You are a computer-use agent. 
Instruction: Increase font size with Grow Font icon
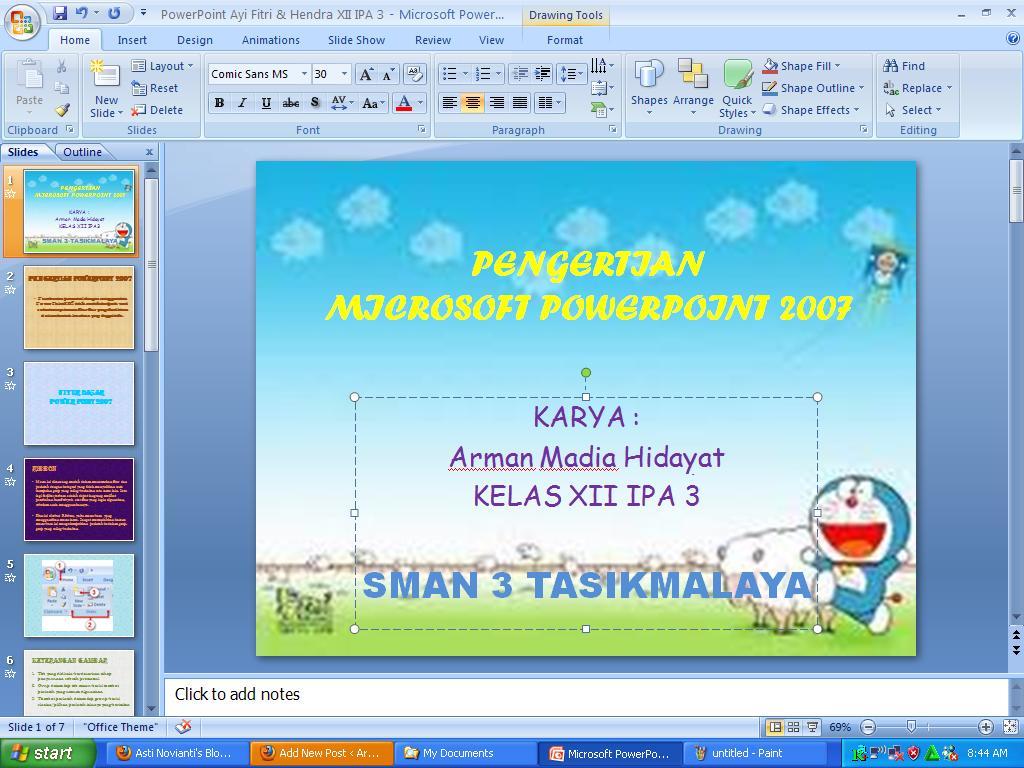(366, 74)
